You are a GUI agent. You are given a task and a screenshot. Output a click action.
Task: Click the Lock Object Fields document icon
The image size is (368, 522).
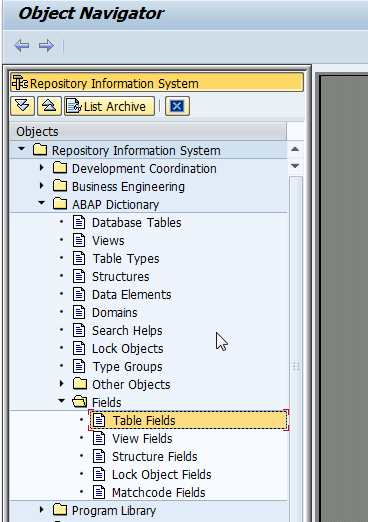(x=99, y=474)
